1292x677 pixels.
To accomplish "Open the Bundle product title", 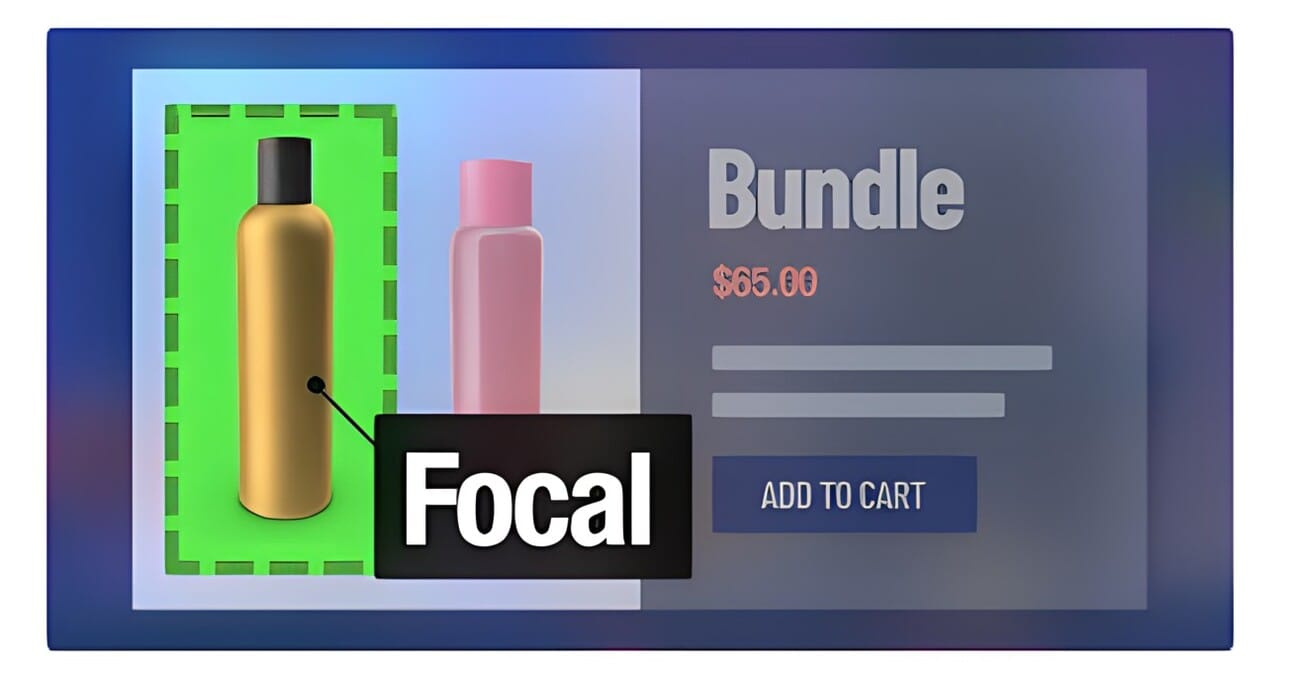I will pos(835,190).
